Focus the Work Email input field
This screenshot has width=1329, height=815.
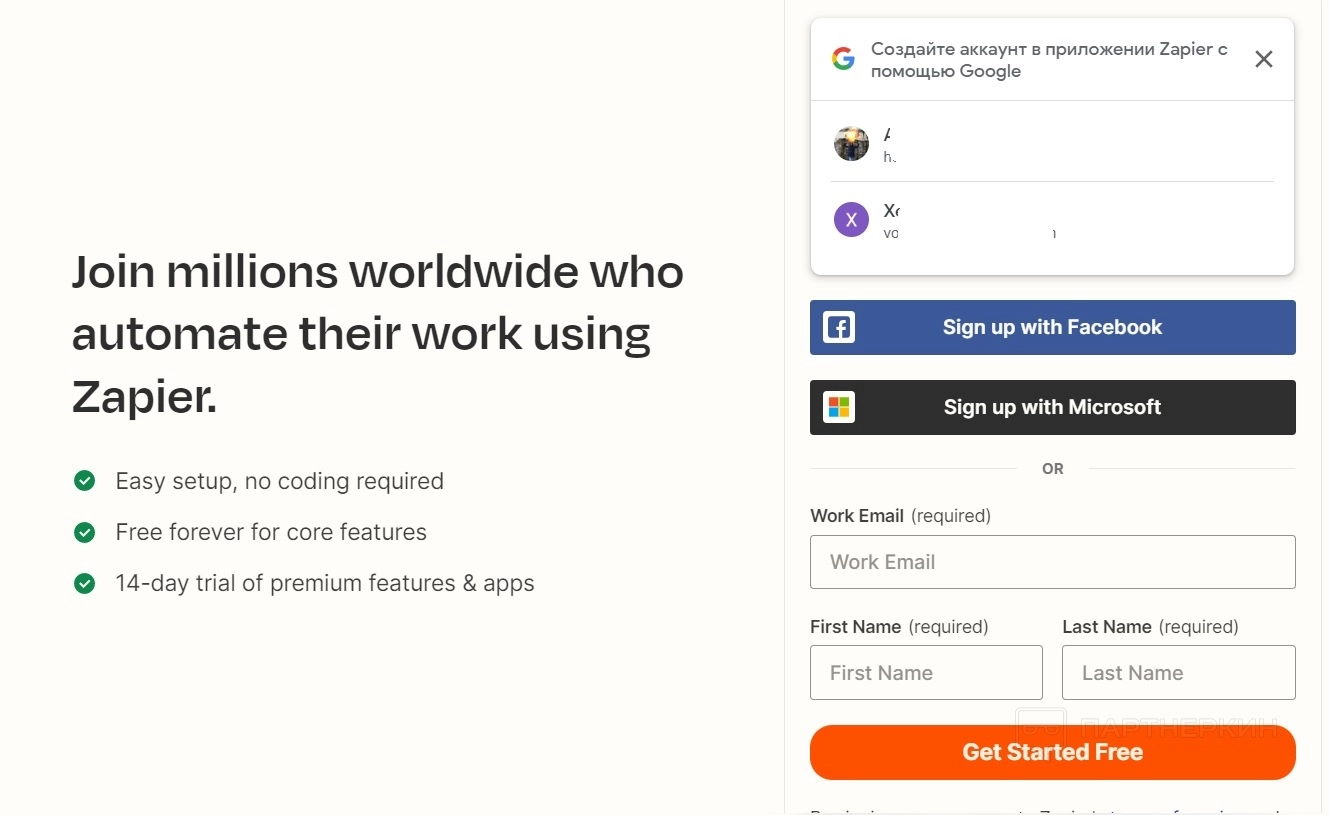click(x=1052, y=562)
